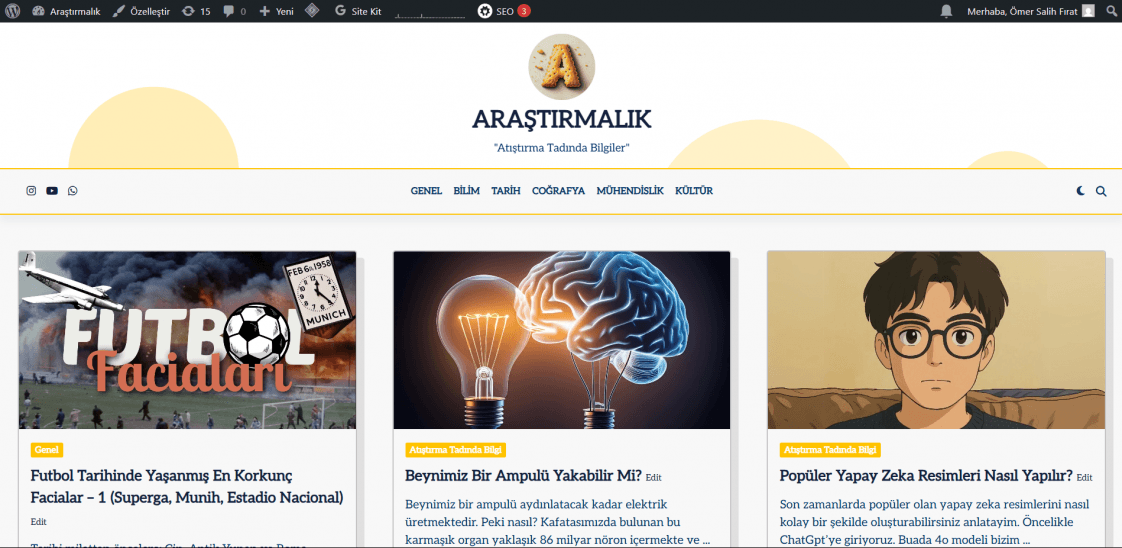Toggle dark mode moon icon
The image size is (1122, 548).
pos(1080,191)
